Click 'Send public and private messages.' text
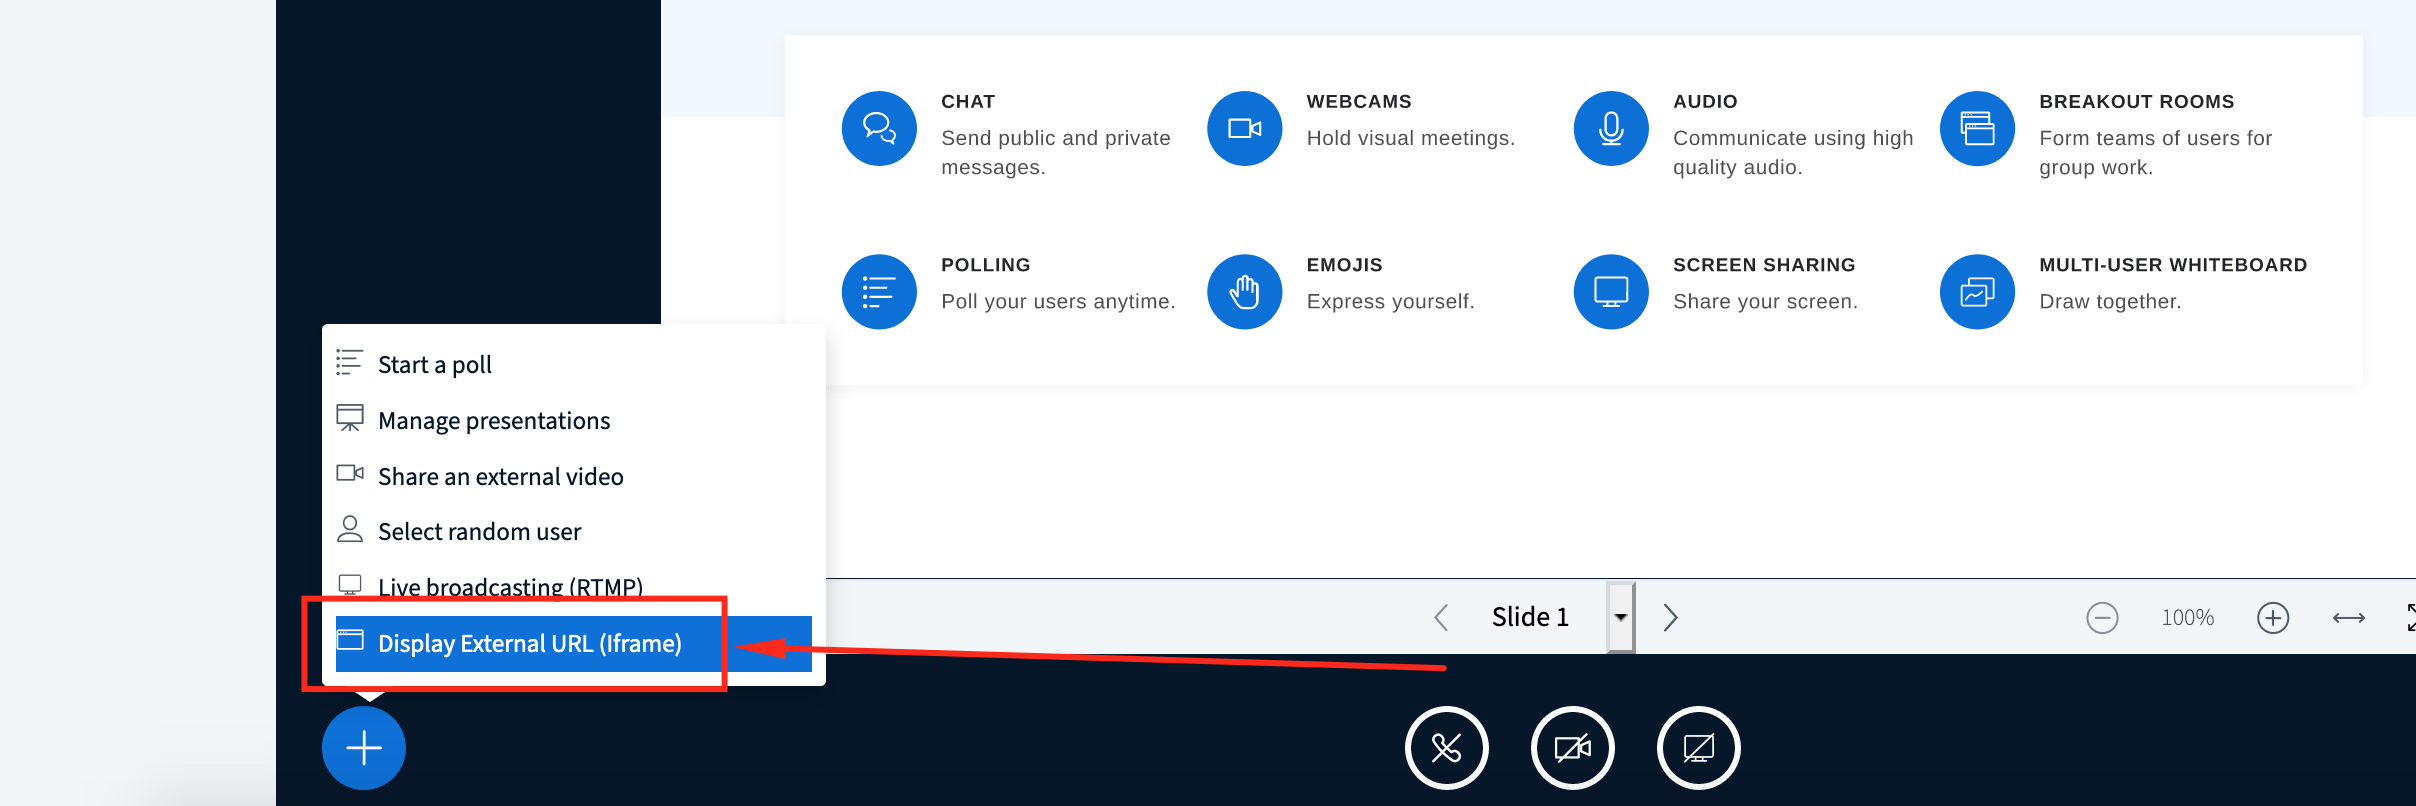This screenshot has height=806, width=2416. [1056, 152]
